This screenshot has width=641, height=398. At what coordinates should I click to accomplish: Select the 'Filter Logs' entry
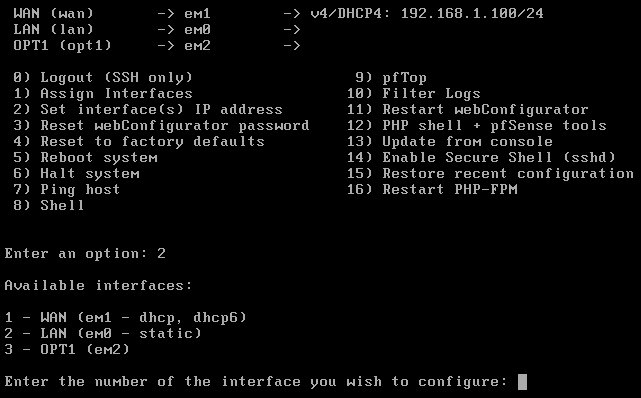(x=414, y=94)
